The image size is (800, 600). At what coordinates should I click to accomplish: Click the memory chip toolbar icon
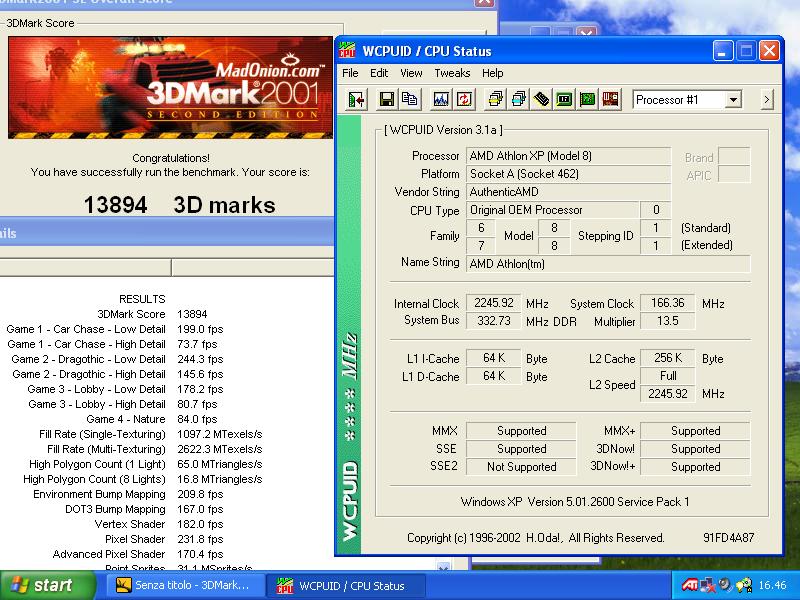coord(541,99)
